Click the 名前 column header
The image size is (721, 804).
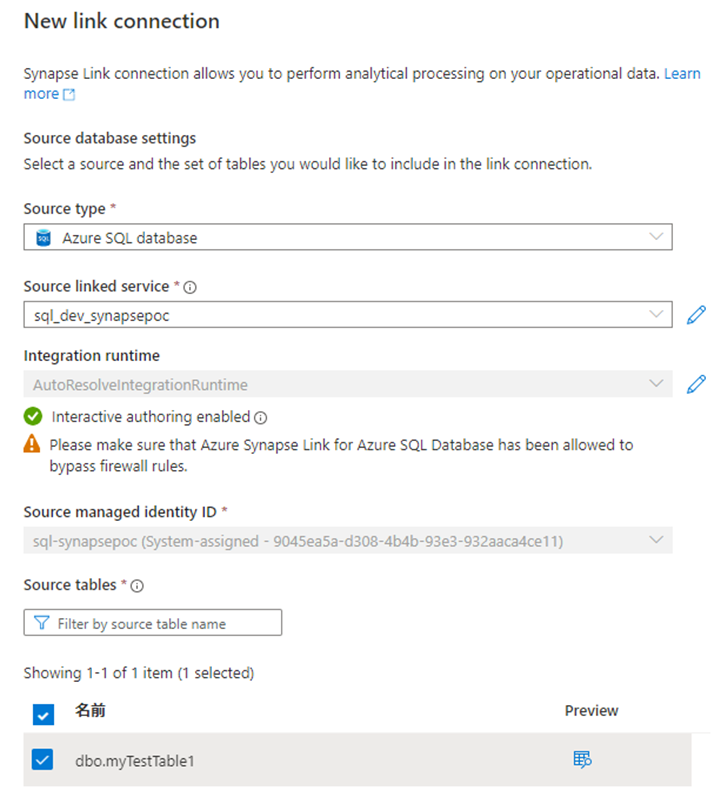90,711
